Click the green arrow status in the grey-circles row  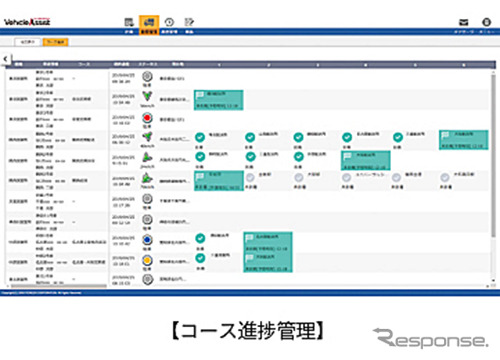pos(147,178)
